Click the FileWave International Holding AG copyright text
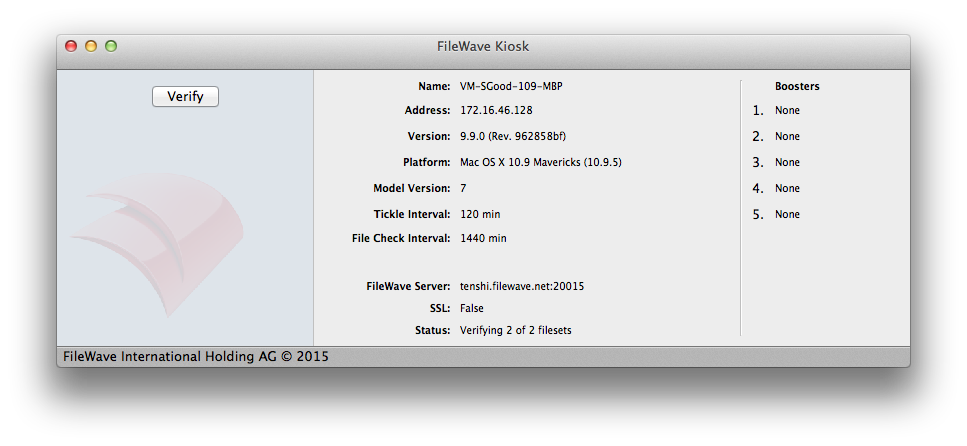This screenshot has width=967, height=446. click(195, 357)
